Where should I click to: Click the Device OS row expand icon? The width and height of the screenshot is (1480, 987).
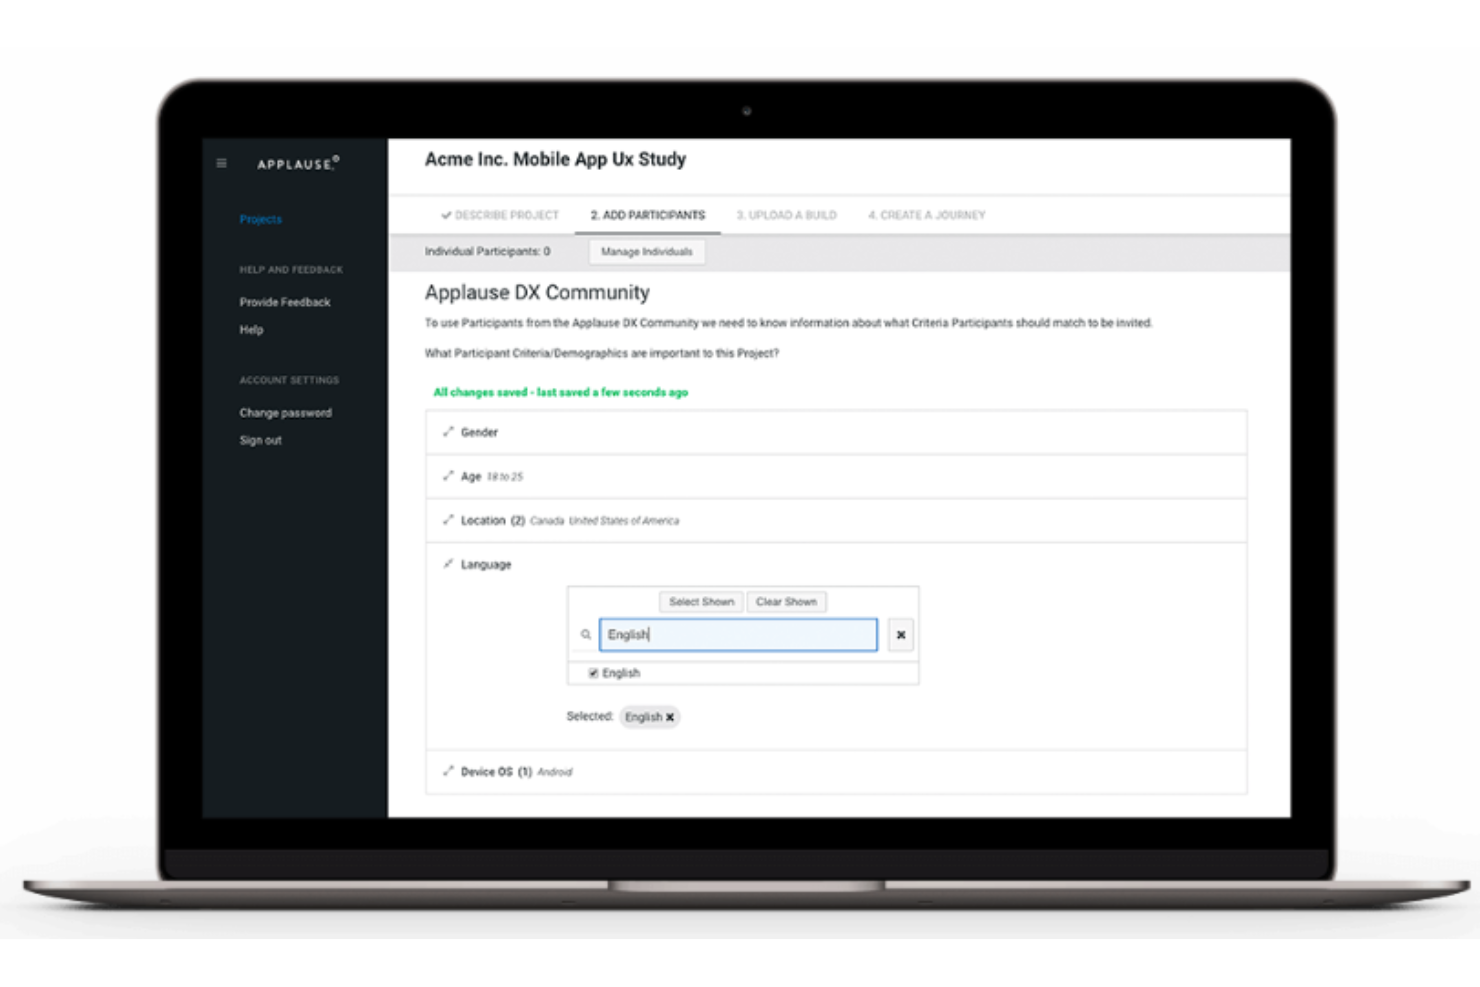448,771
